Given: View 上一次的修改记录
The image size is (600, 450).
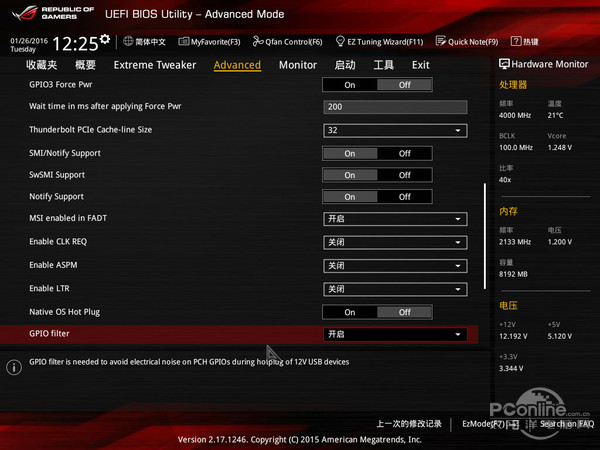Looking at the screenshot, I should pyautogui.click(x=409, y=424).
